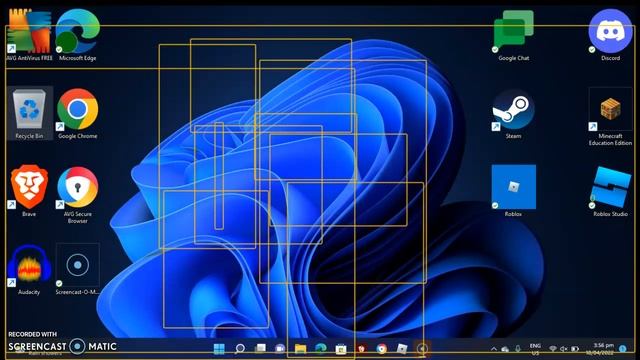
Task: Open the notification badge in tray
Action: click(x=623, y=349)
